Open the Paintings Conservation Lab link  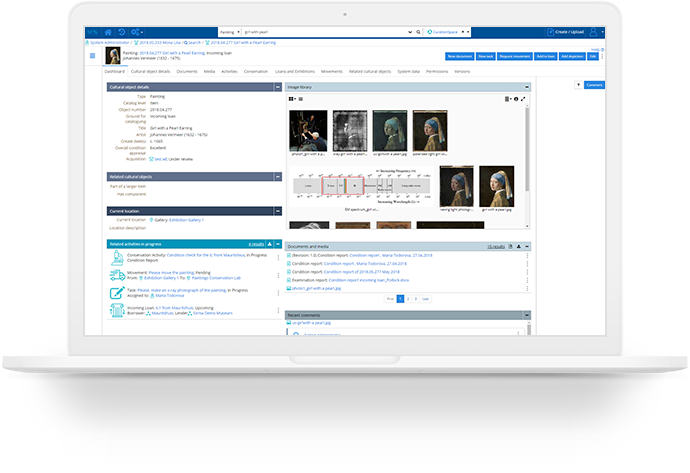coord(216,278)
